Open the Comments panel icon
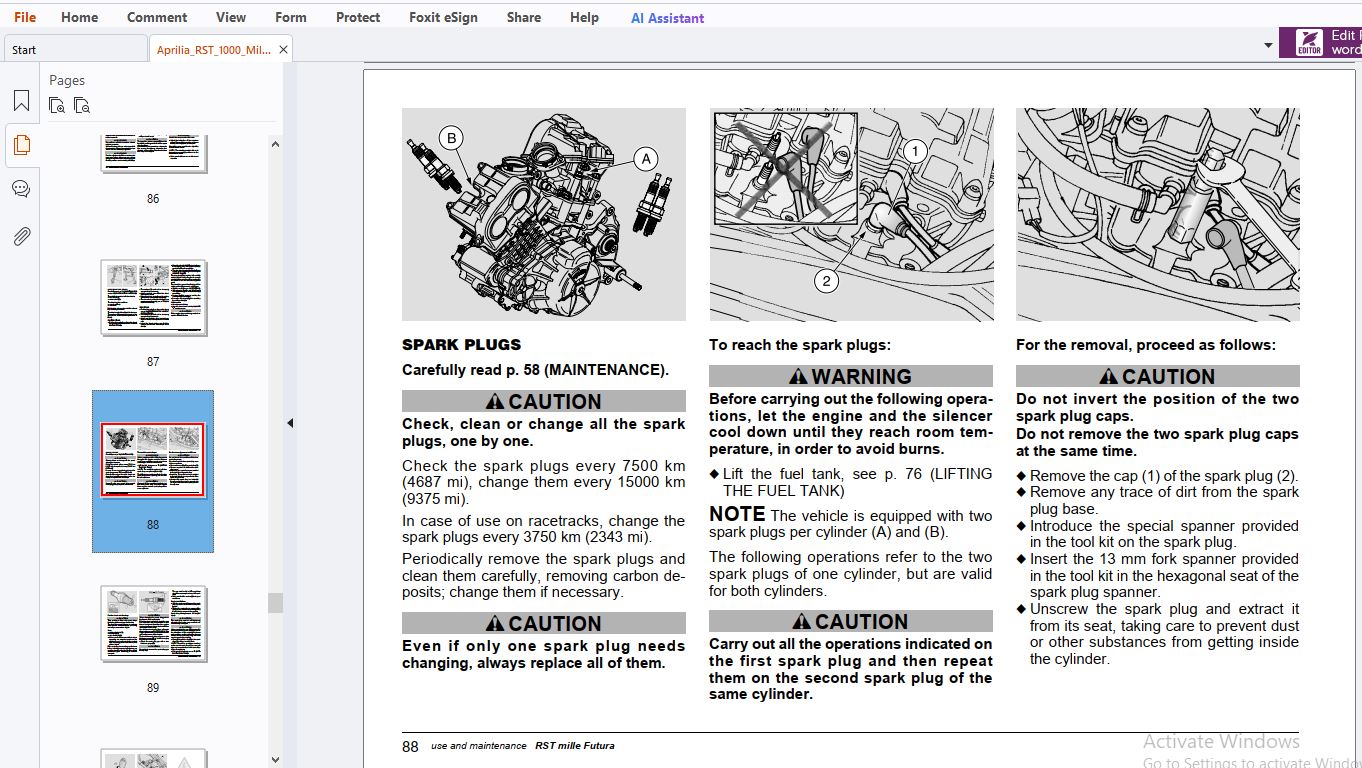Screen dimensions: 1362x768 [x=21, y=189]
